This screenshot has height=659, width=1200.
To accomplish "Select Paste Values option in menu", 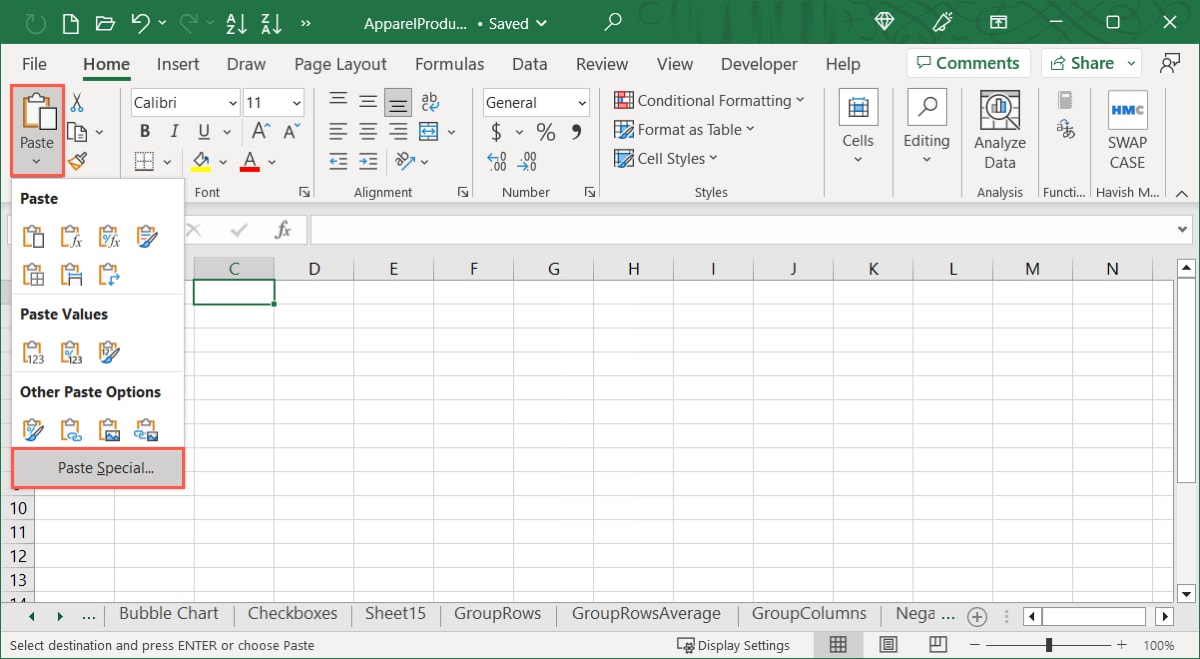I will pyautogui.click(x=34, y=352).
